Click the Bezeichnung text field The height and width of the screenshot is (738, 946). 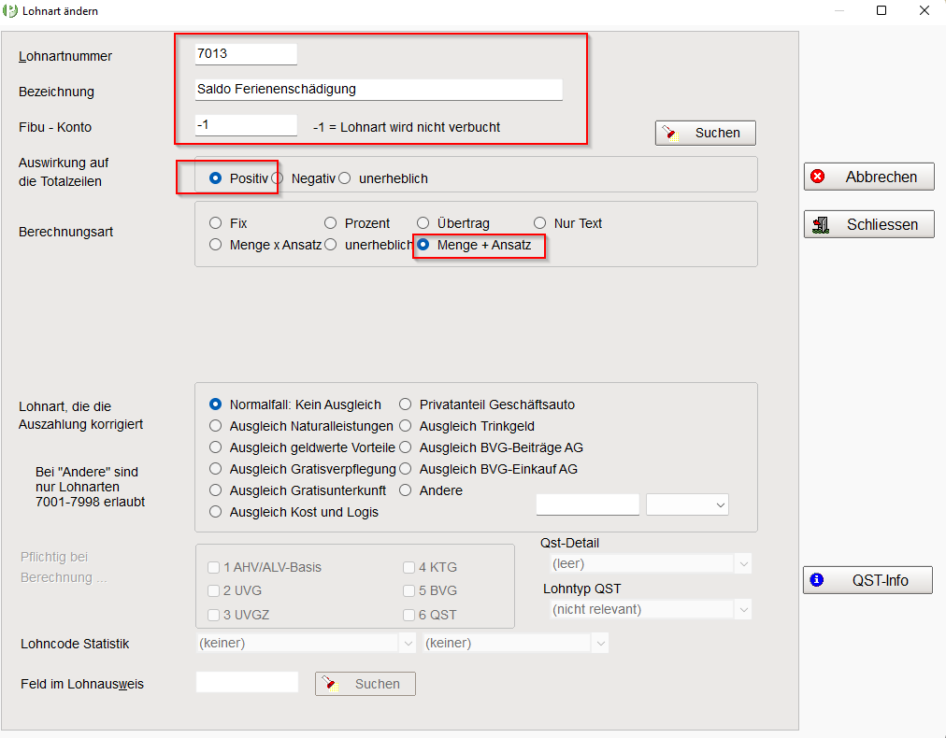[x=379, y=89]
